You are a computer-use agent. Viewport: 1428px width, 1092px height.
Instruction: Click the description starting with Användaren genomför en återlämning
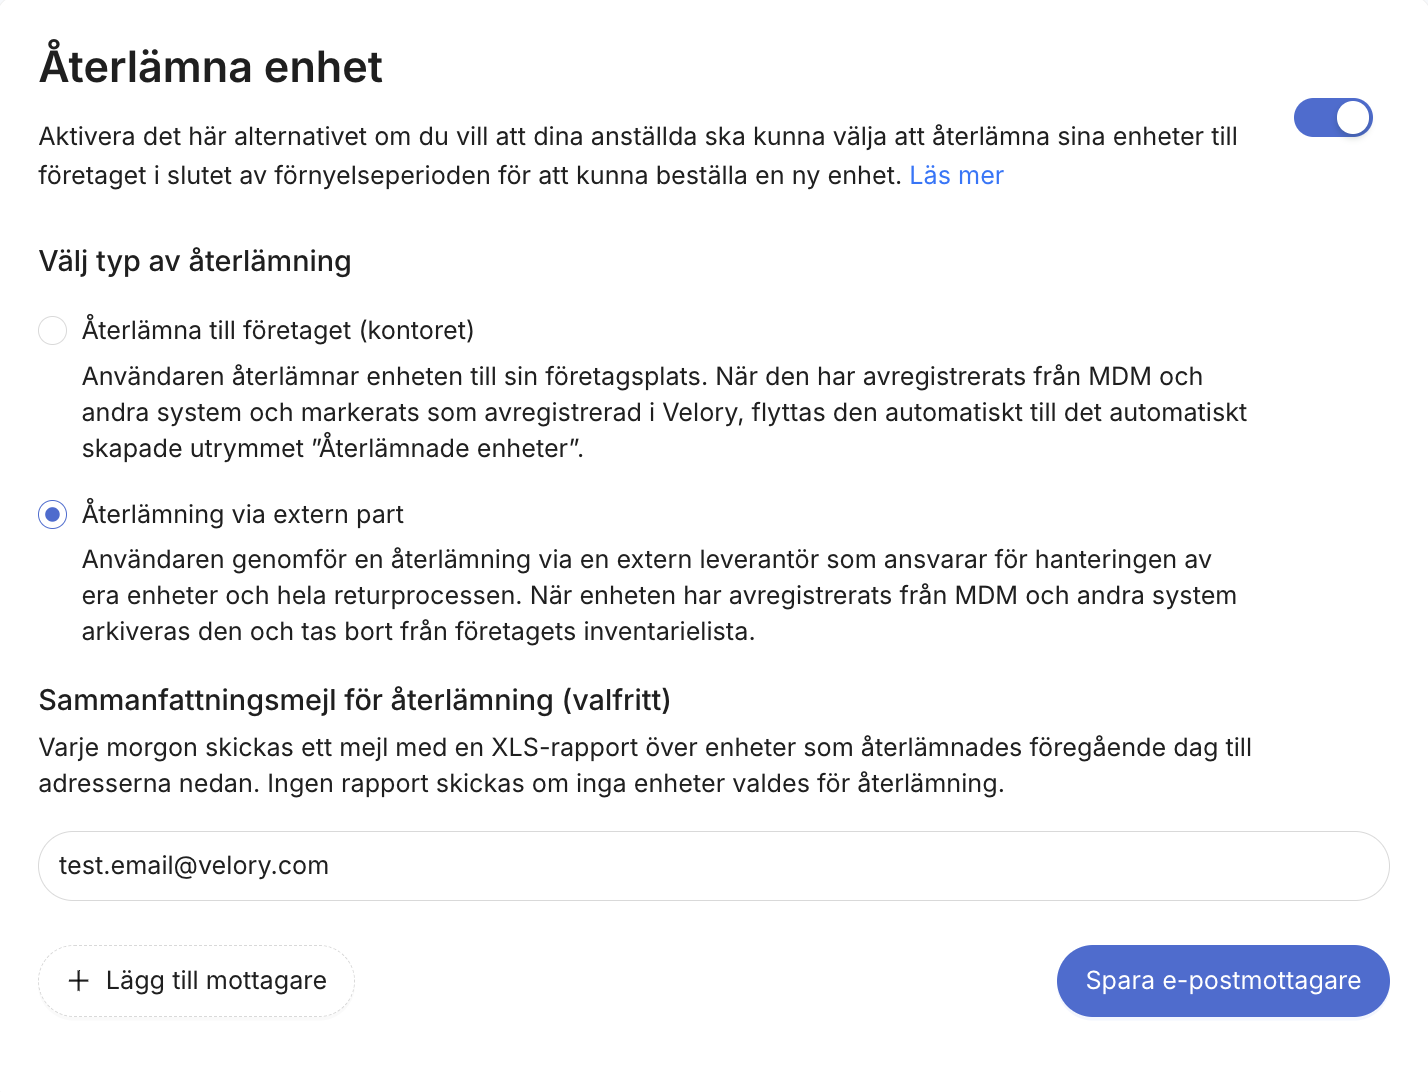[659, 595]
